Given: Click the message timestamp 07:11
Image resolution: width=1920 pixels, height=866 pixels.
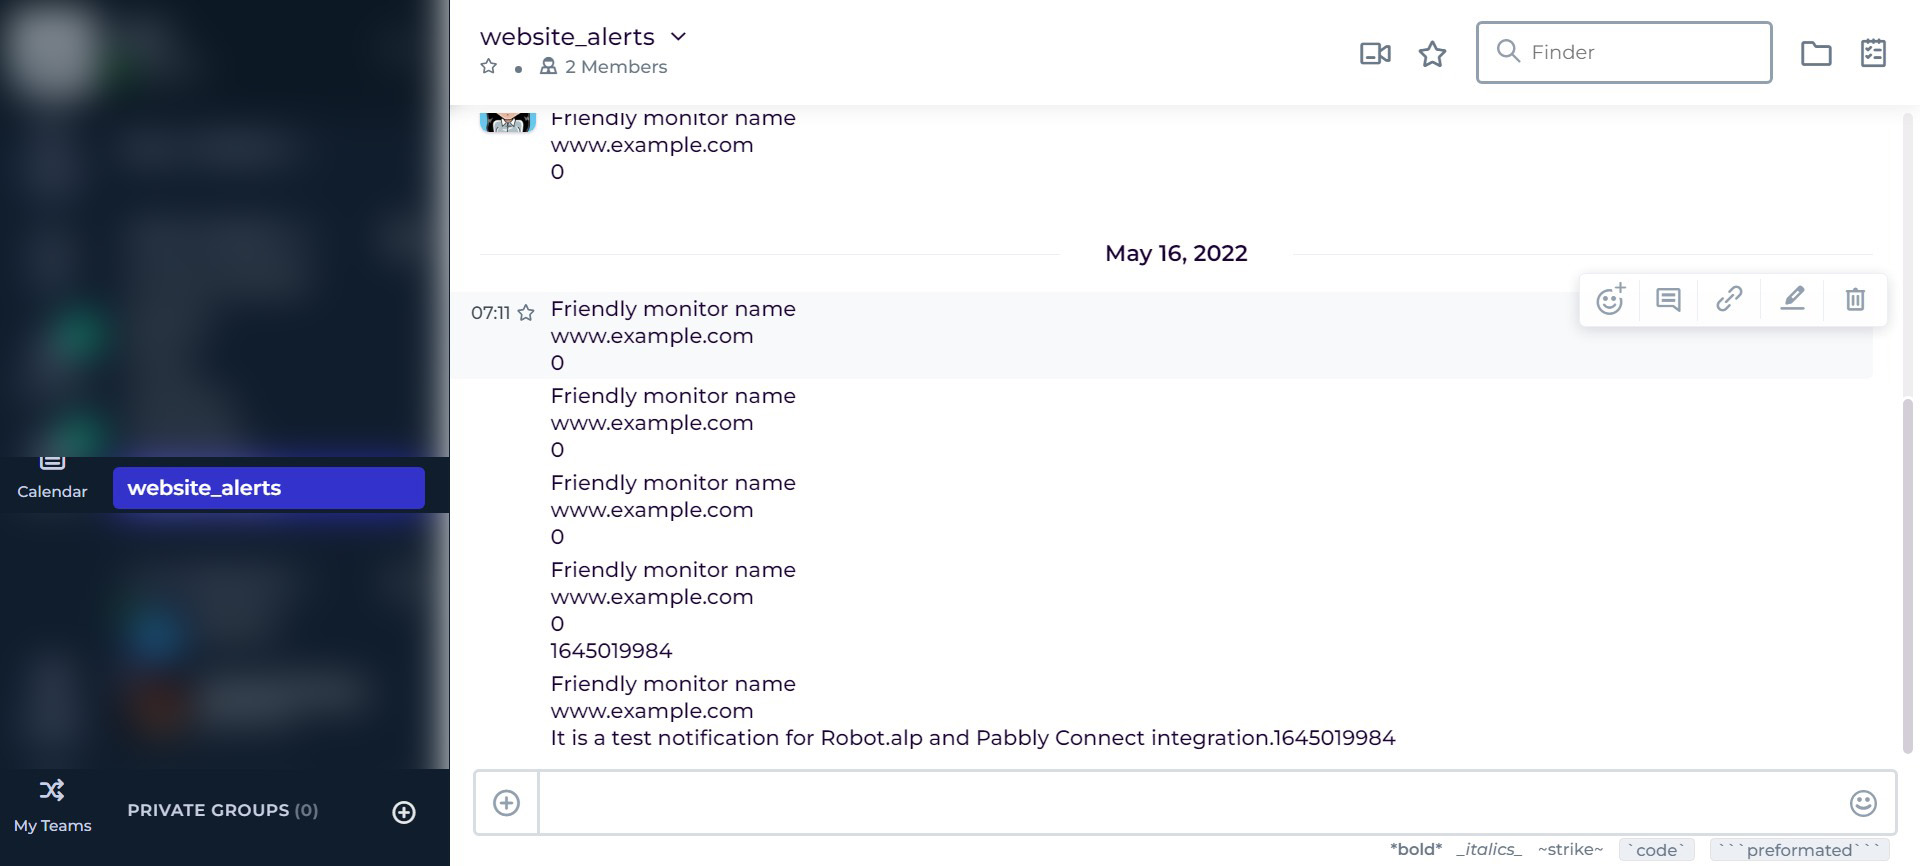Looking at the screenshot, I should pyautogui.click(x=490, y=313).
